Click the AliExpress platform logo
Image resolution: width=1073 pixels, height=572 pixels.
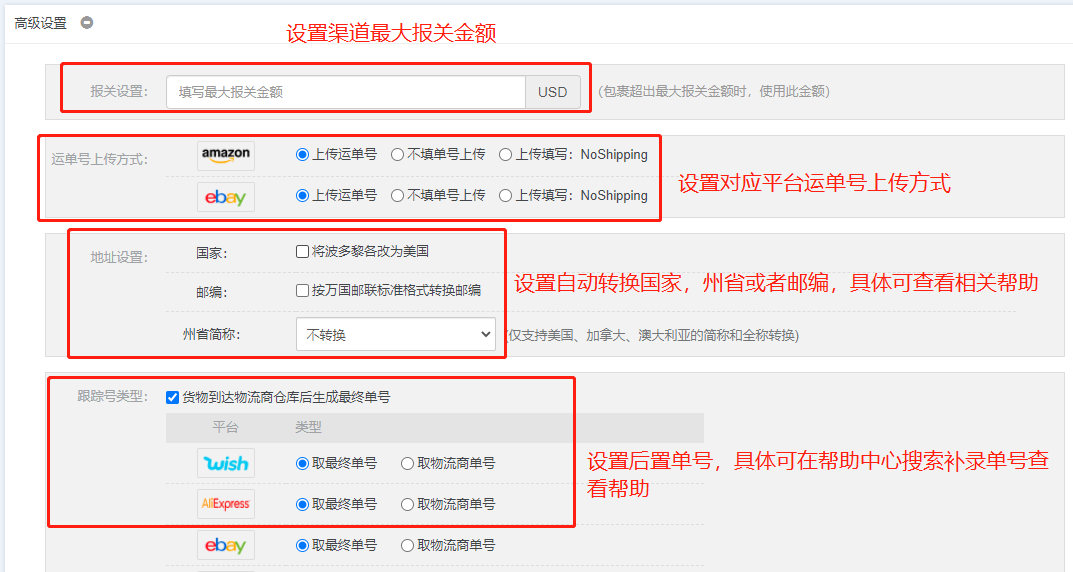click(225, 504)
